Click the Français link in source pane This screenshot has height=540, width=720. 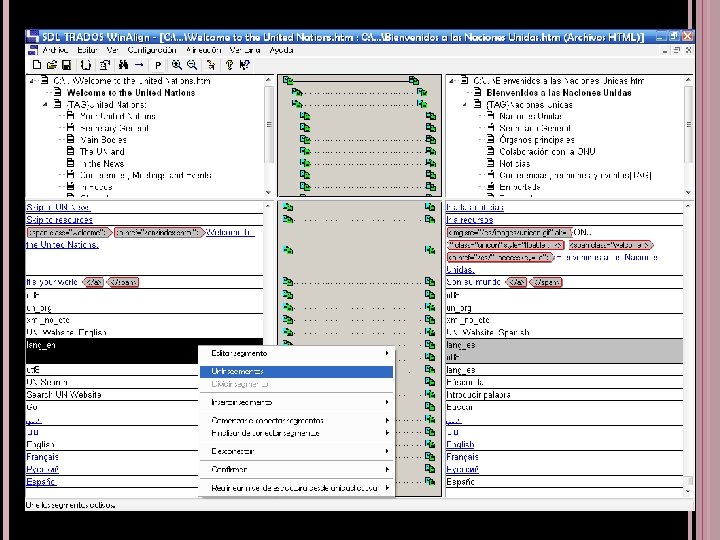coord(42,456)
